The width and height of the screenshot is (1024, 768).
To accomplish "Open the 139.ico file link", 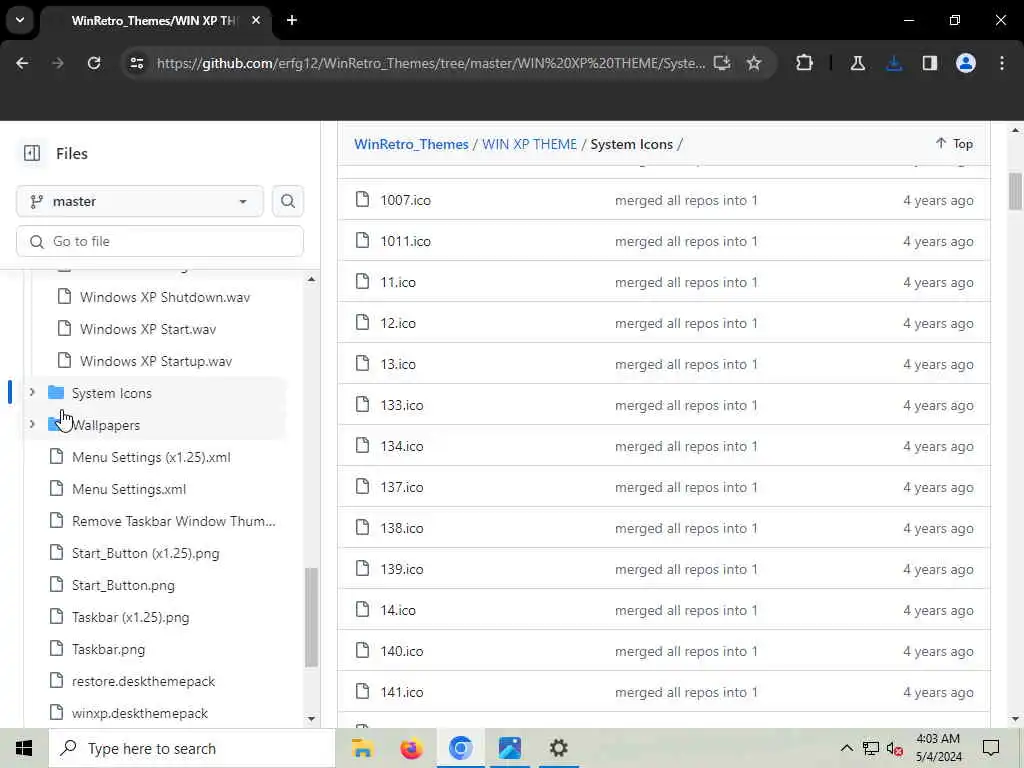I will coord(402,569).
